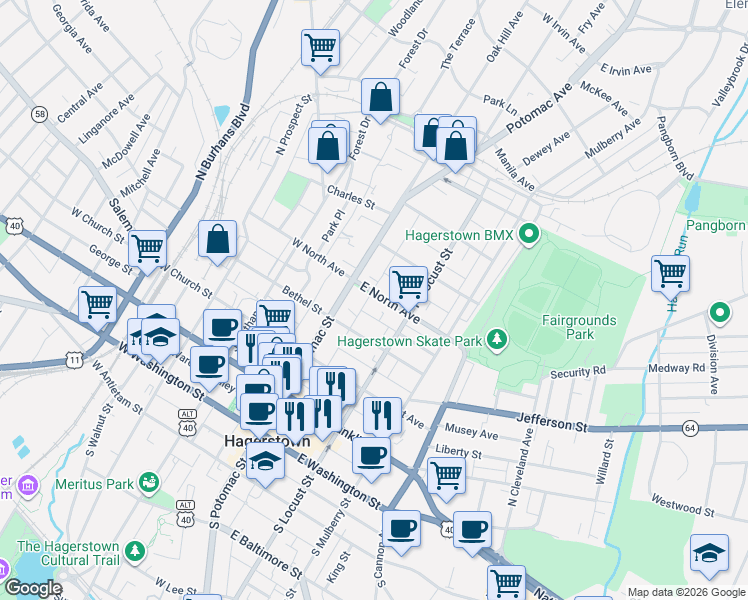Select the shopping bag marker near N Prospect St
The image size is (748, 600).
[x=327, y=146]
